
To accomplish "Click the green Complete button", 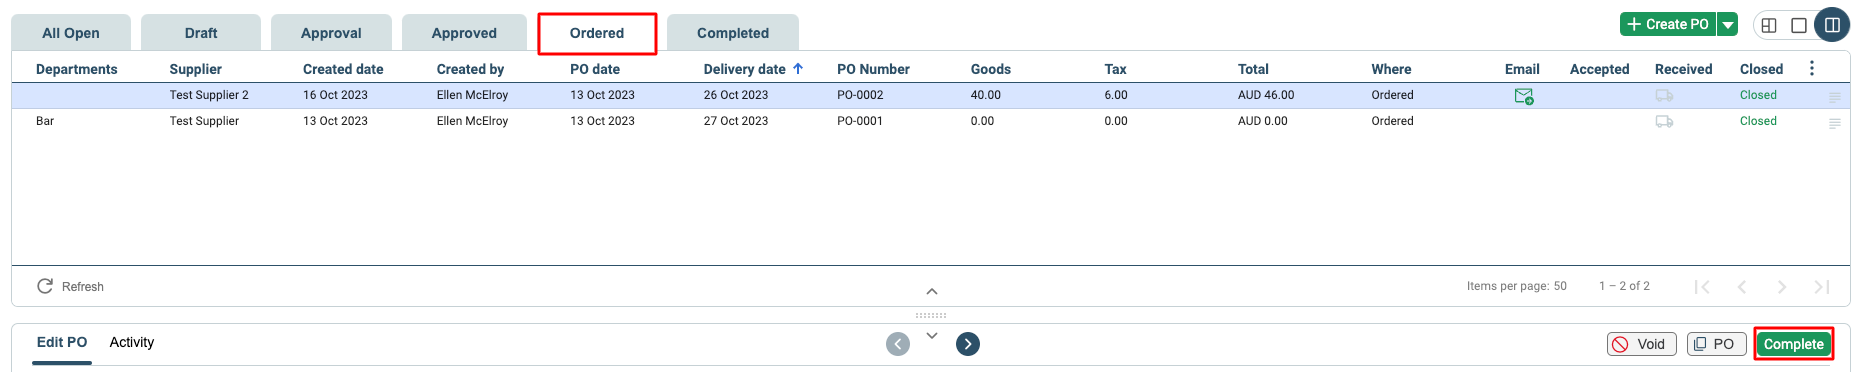I will 1794,344.
